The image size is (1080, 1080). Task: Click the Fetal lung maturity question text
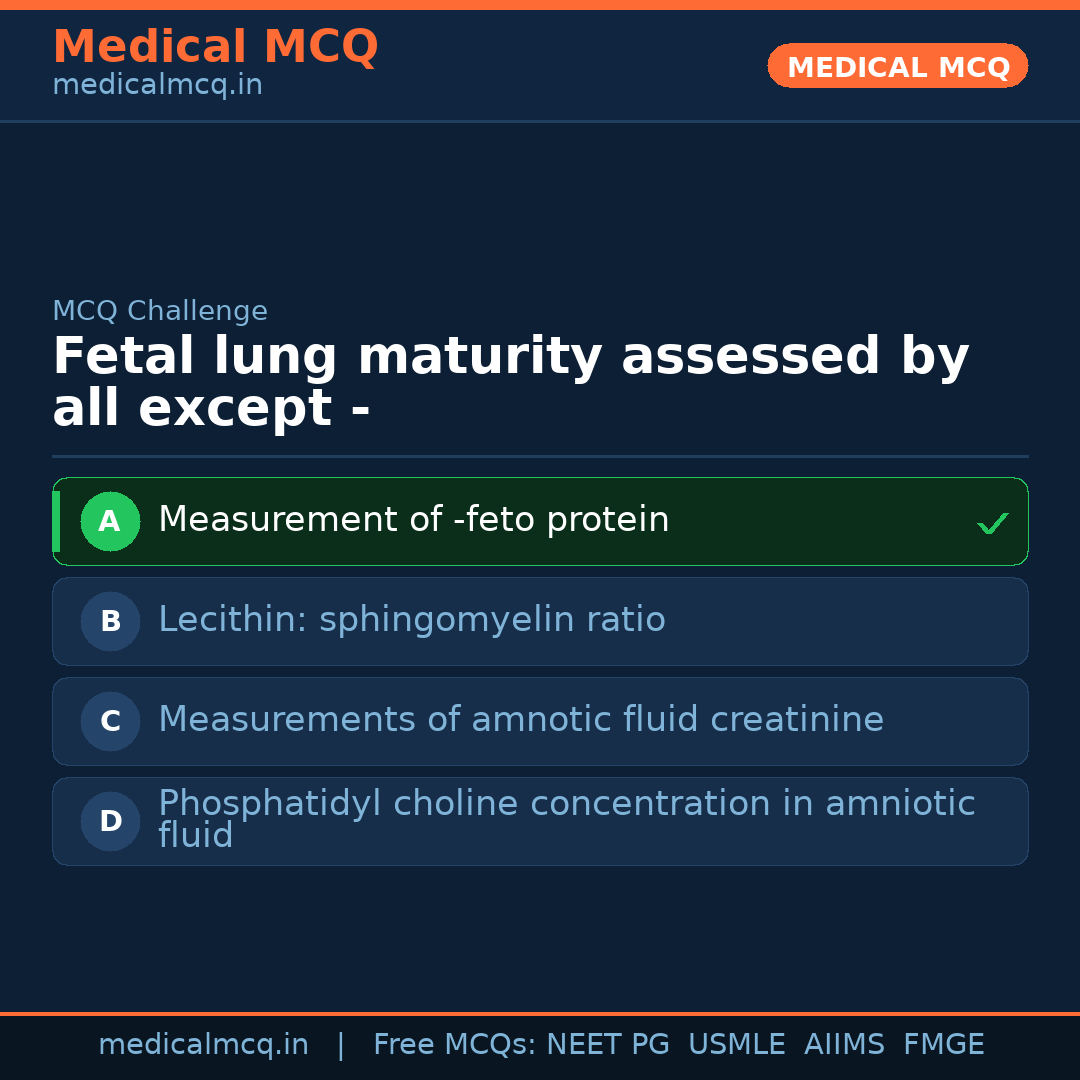(510, 383)
